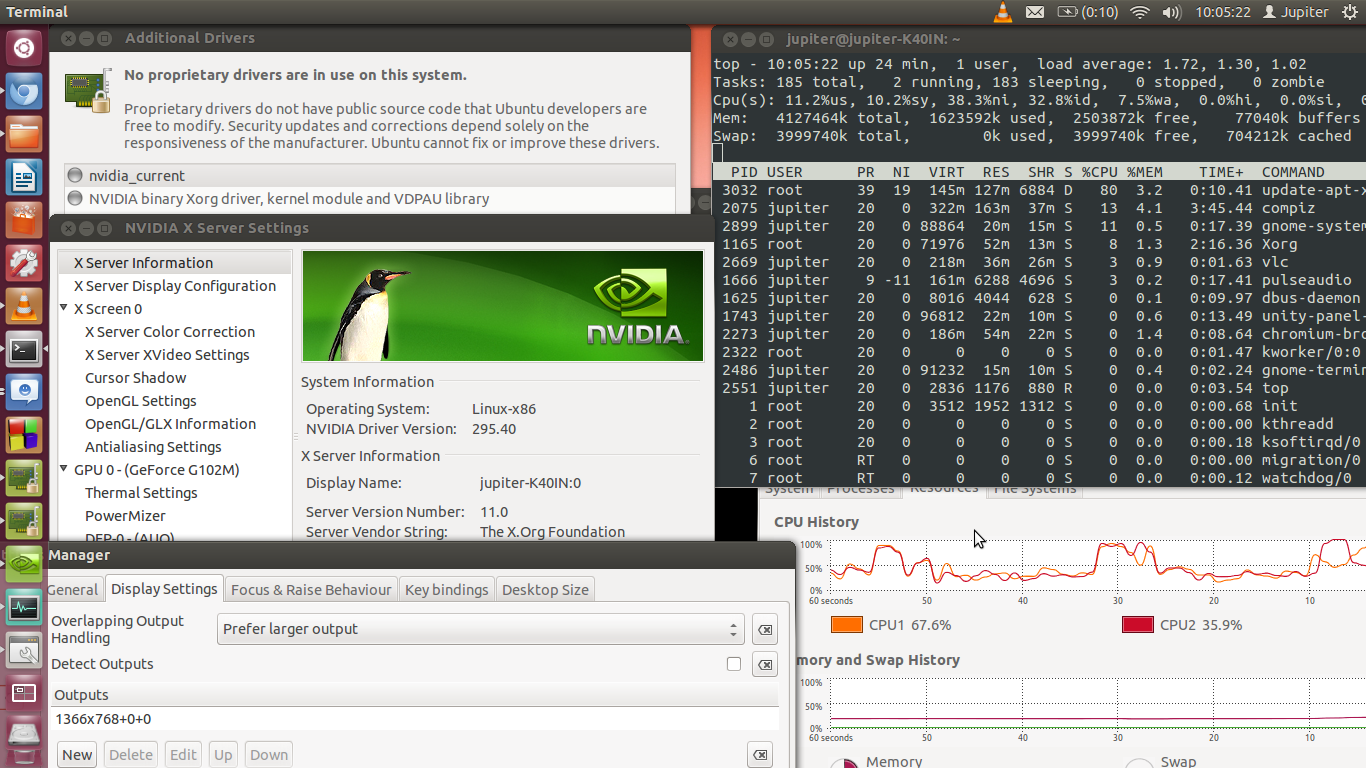Switch to Terminal via launcher icon
Image resolution: width=1366 pixels, height=768 pixels.
coord(24,350)
